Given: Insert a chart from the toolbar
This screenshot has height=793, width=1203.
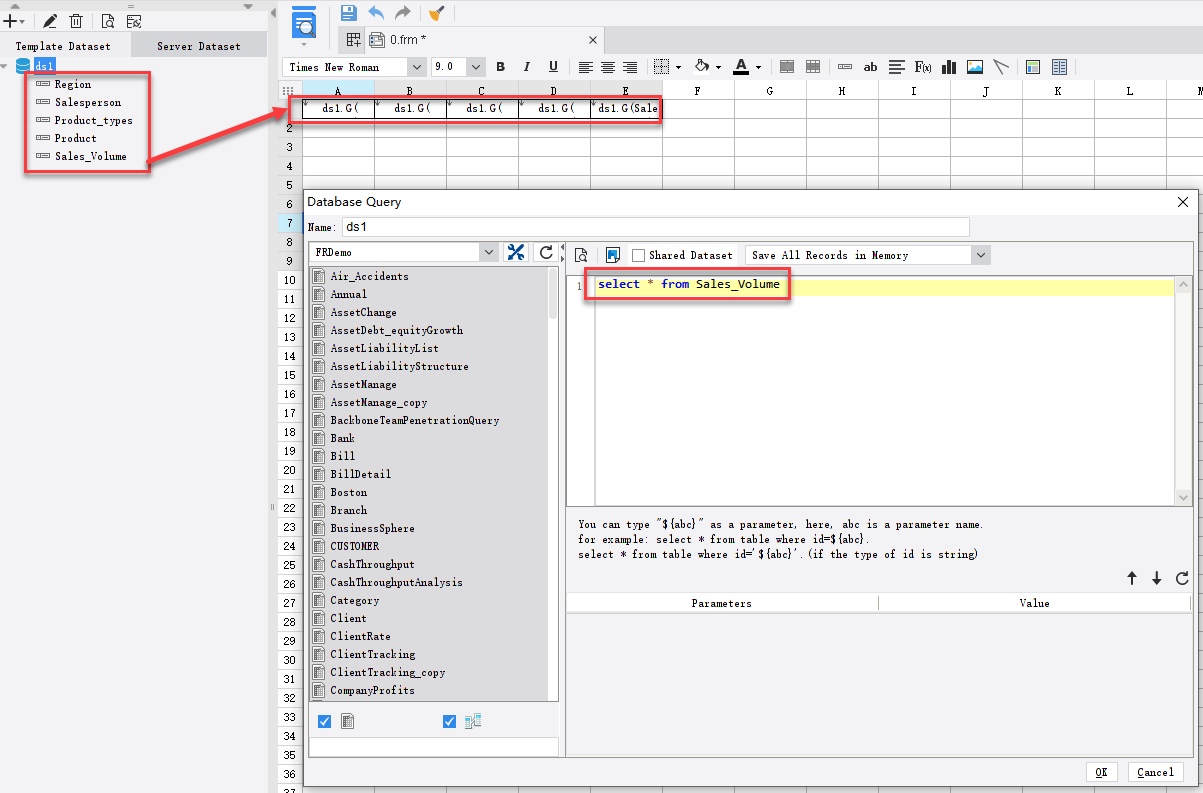Looking at the screenshot, I should tap(948, 67).
